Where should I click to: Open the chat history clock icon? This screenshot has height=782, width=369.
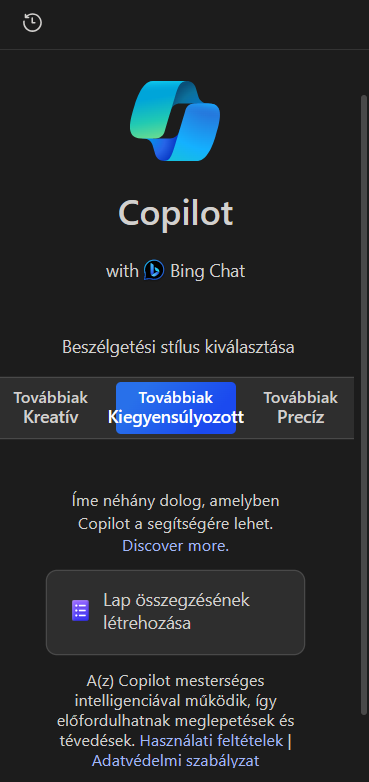point(32,23)
